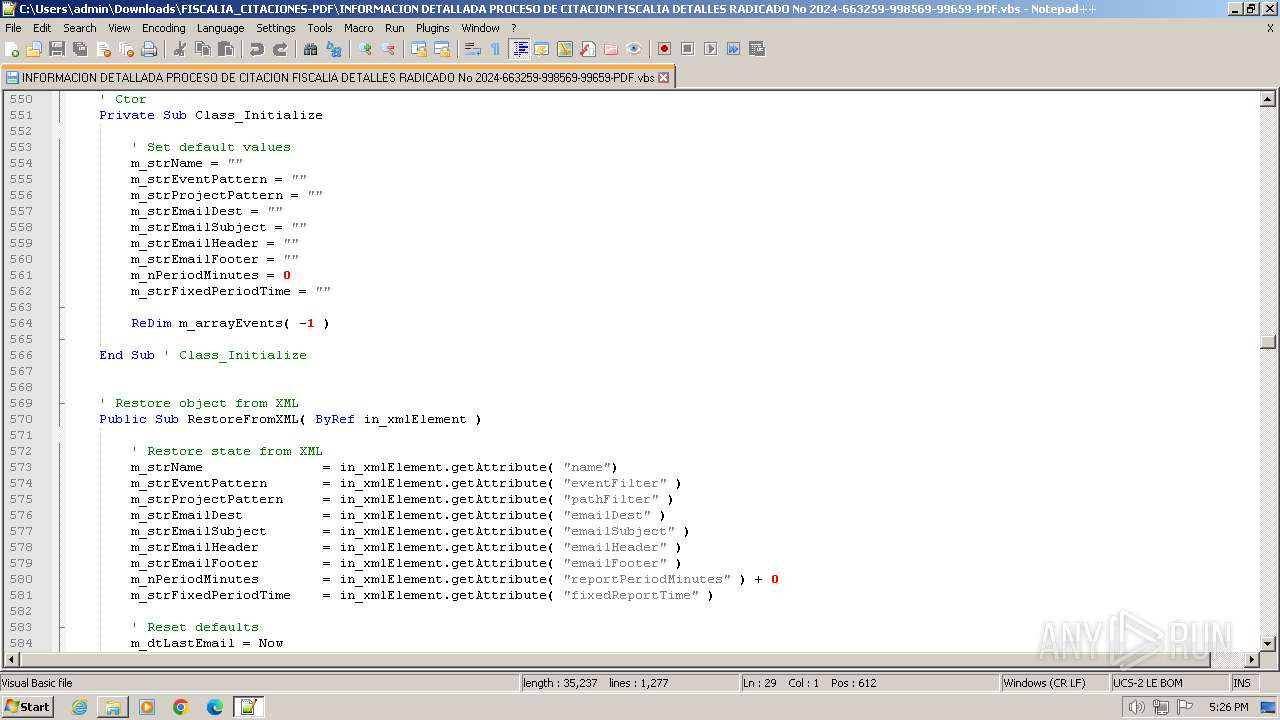Select the INFORMACION DETALLADA .vbs document tab
1280x720 pixels.
(337, 77)
